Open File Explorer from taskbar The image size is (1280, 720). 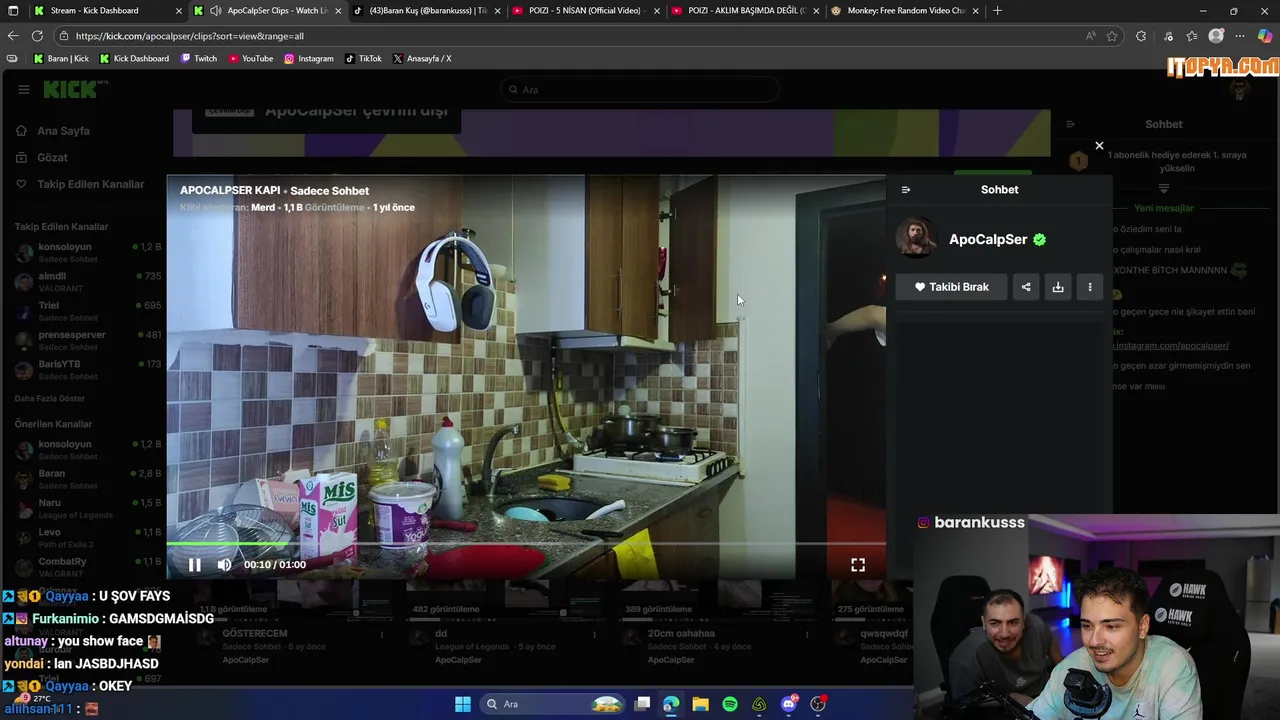[700, 704]
